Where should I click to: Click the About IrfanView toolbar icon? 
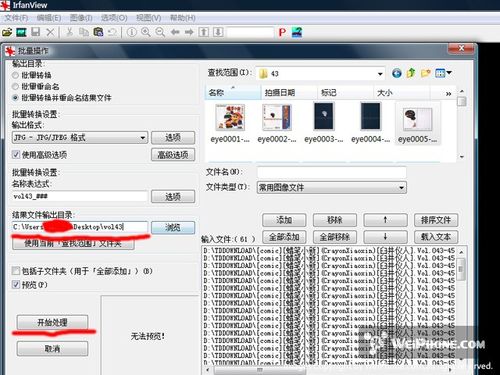point(297,32)
